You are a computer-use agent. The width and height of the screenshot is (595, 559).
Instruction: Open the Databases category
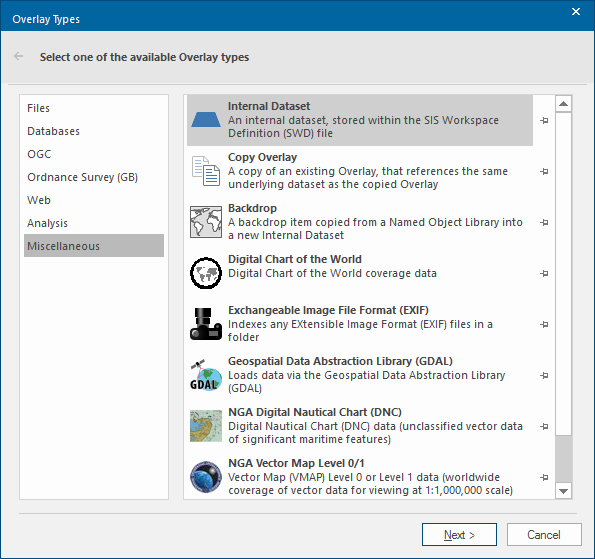[94, 131]
